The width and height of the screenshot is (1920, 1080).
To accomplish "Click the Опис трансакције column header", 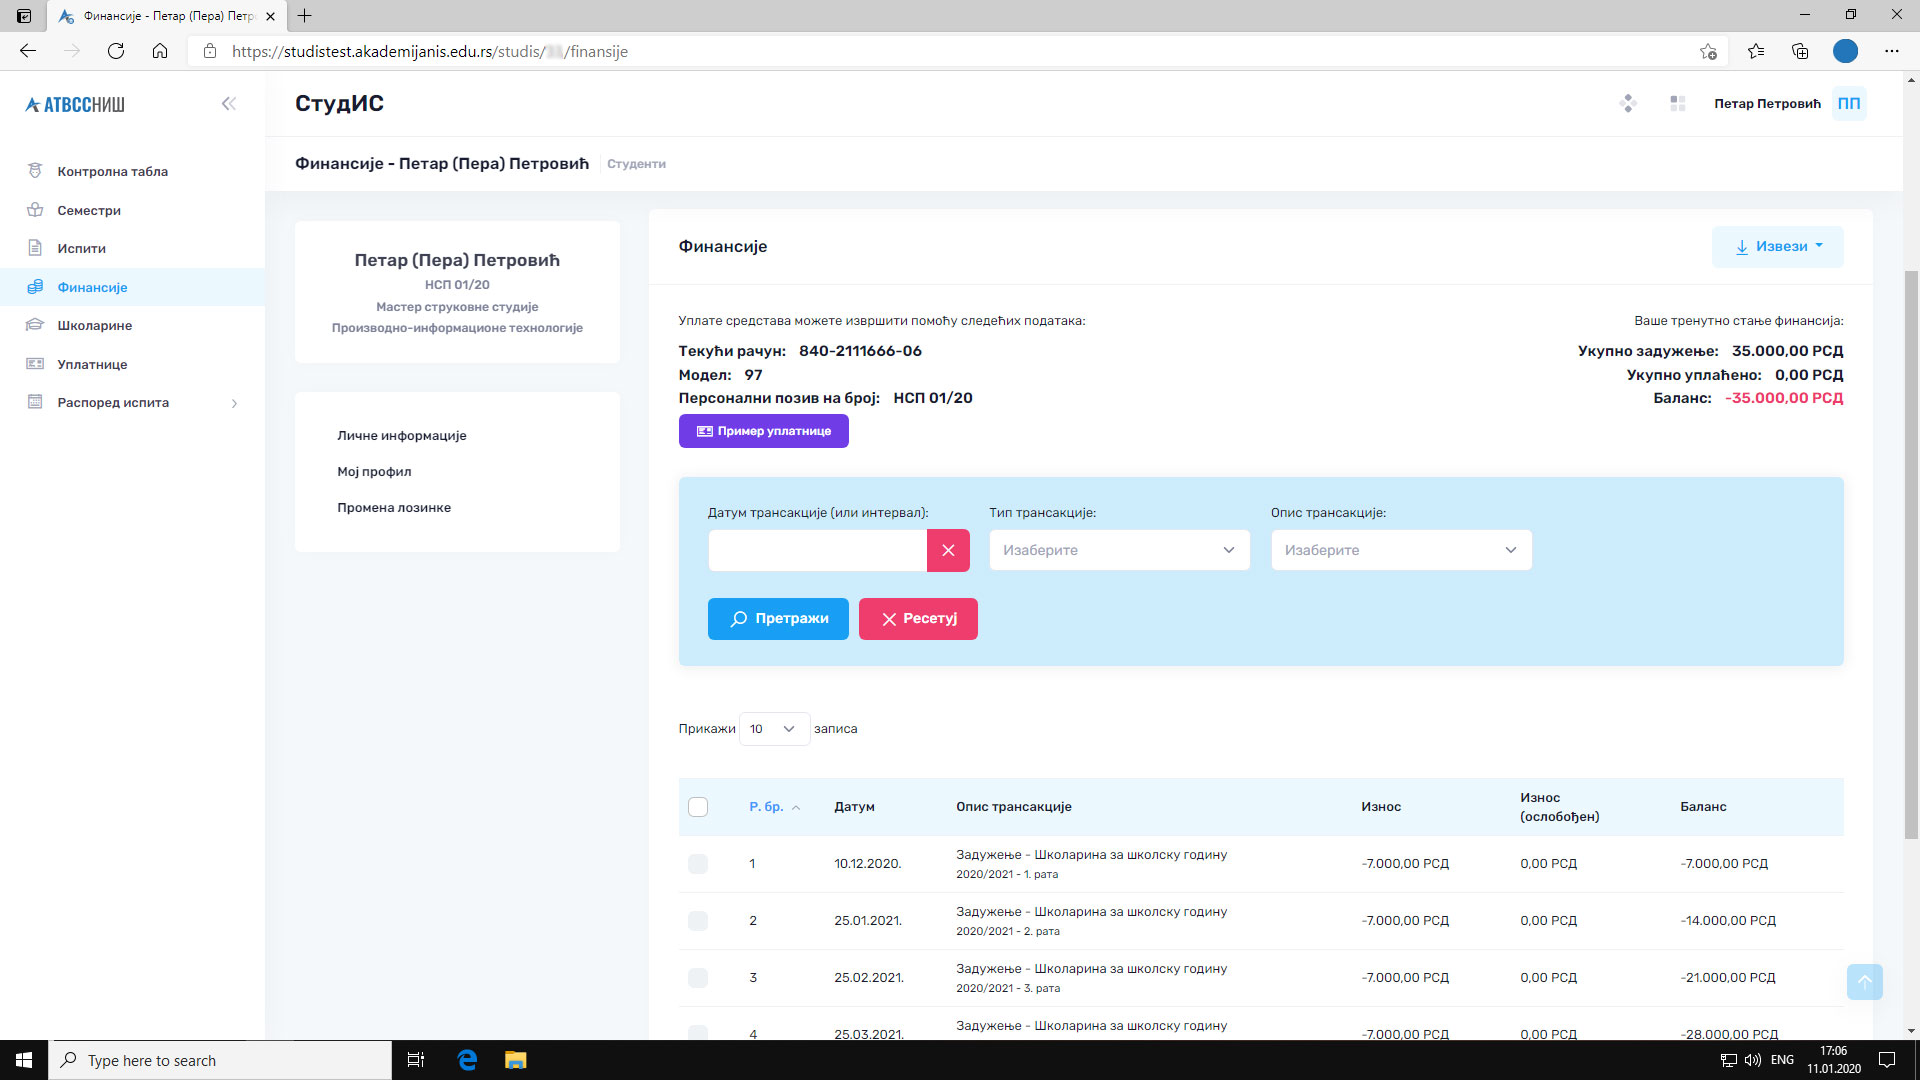I will [x=1013, y=807].
